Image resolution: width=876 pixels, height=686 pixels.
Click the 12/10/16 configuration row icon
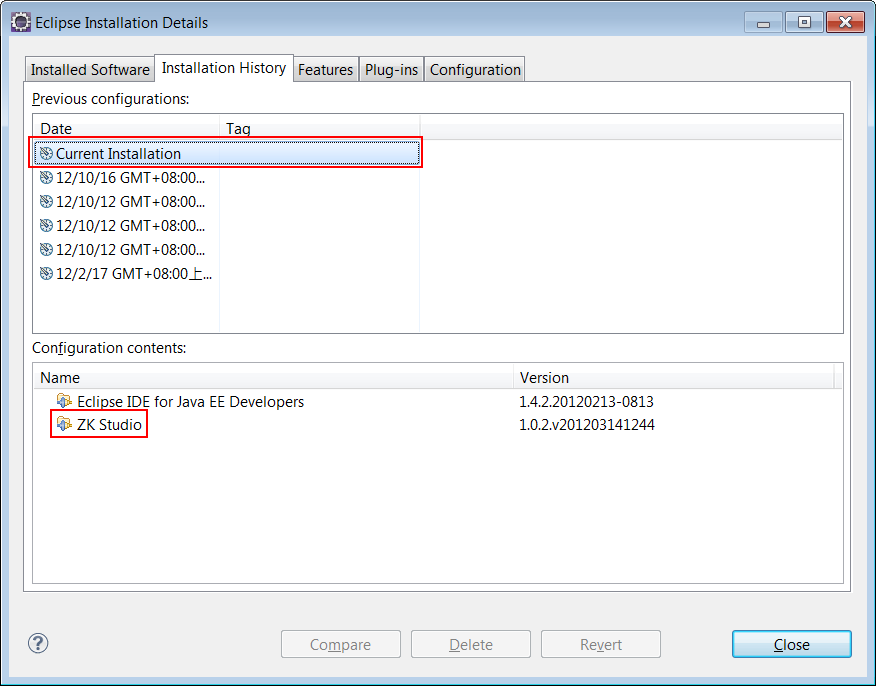(46, 178)
